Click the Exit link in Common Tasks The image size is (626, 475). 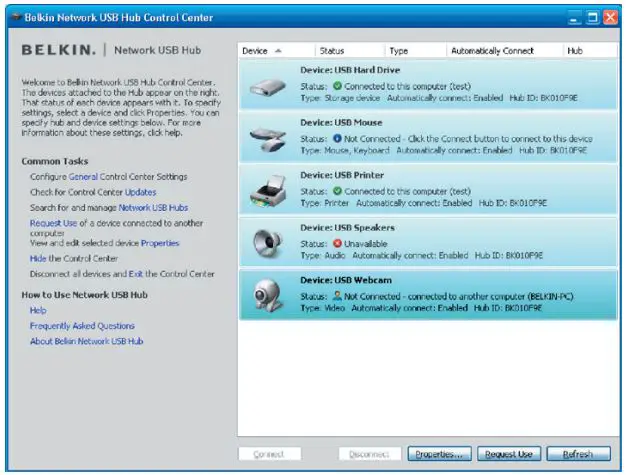click(x=136, y=274)
